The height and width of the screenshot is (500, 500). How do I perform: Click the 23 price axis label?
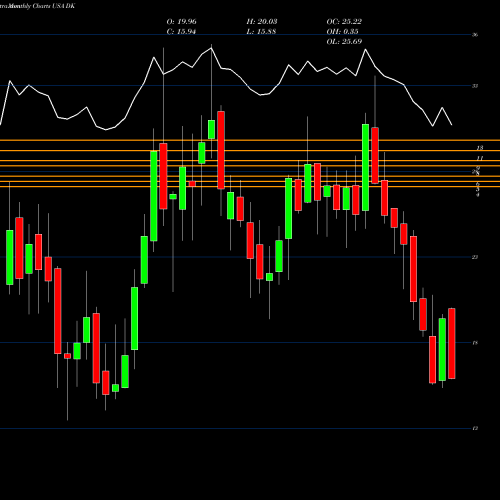tap(475, 257)
